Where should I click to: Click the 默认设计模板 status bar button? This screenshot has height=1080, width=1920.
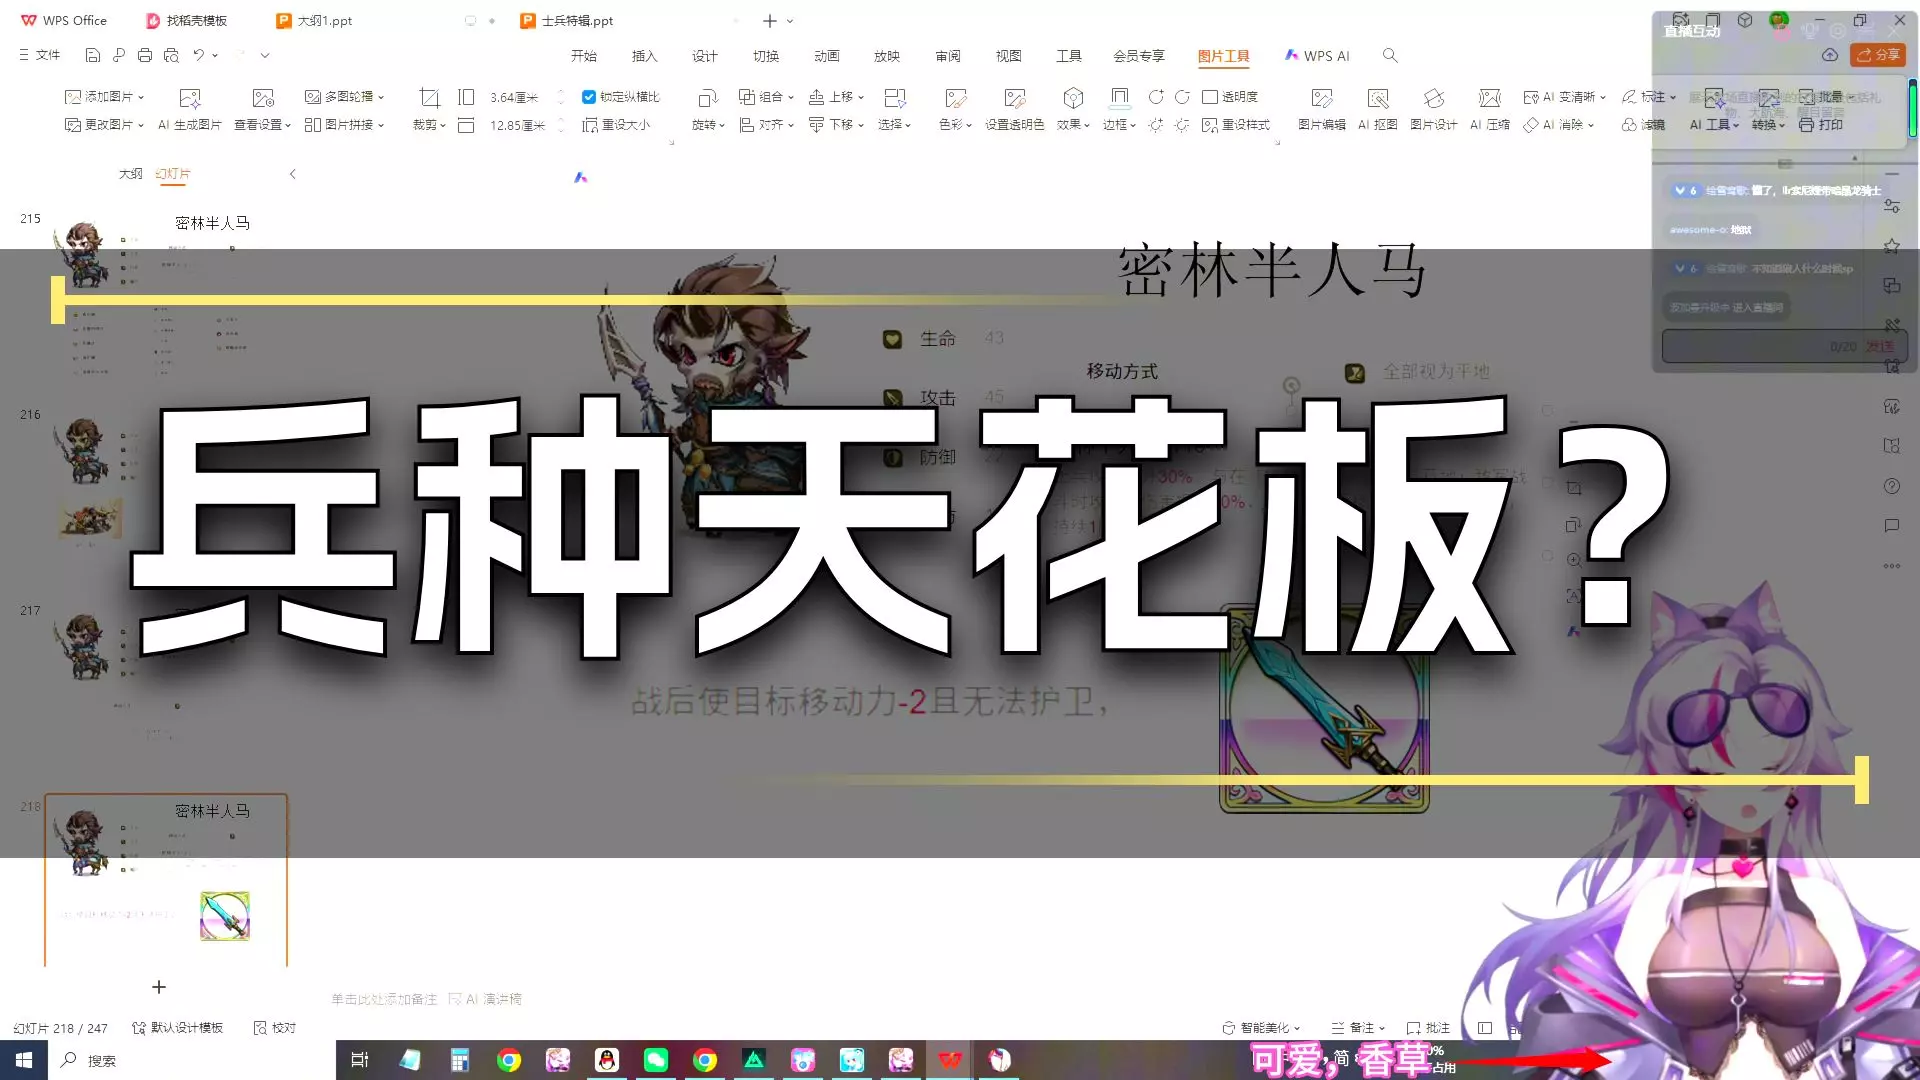[x=177, y=1028]
